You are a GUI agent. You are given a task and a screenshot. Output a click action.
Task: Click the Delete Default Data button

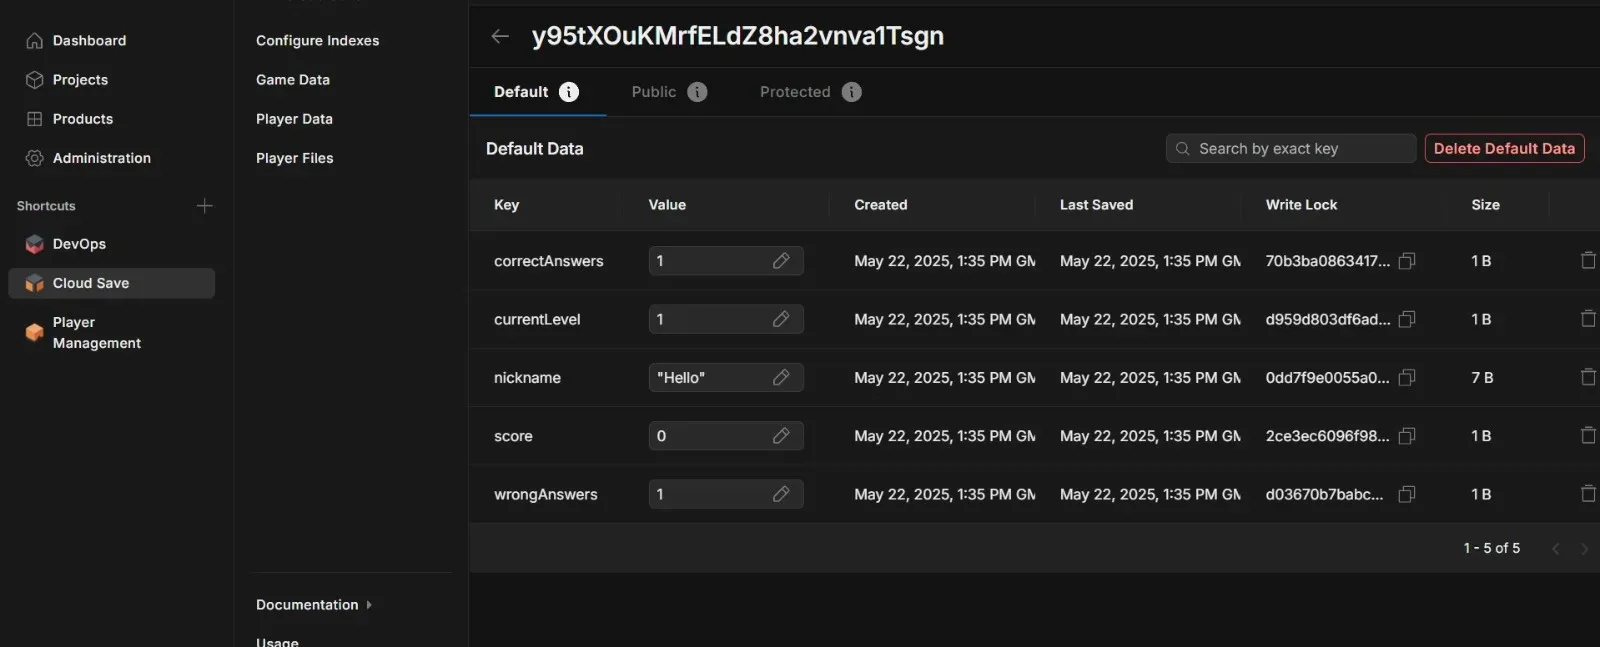click(1505, 148)
